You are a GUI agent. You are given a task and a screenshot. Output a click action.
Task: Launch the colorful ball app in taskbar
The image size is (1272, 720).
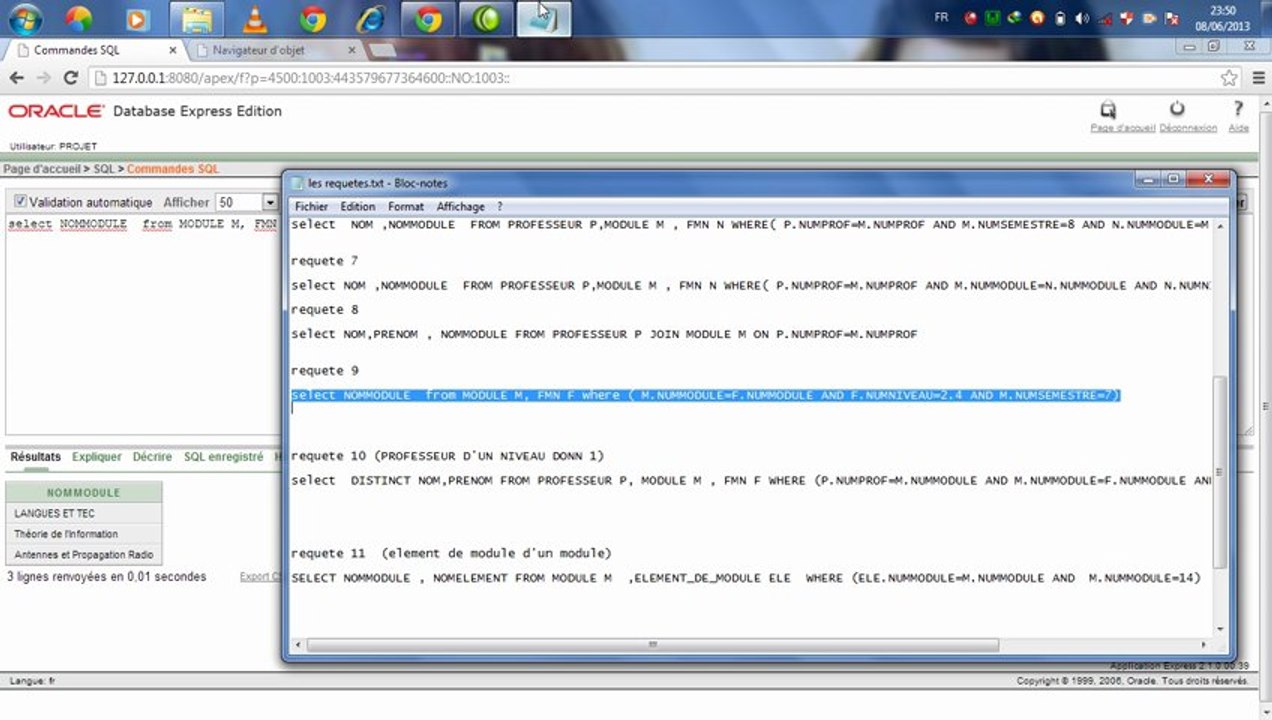pyautogui.click(x=78, y=18)
